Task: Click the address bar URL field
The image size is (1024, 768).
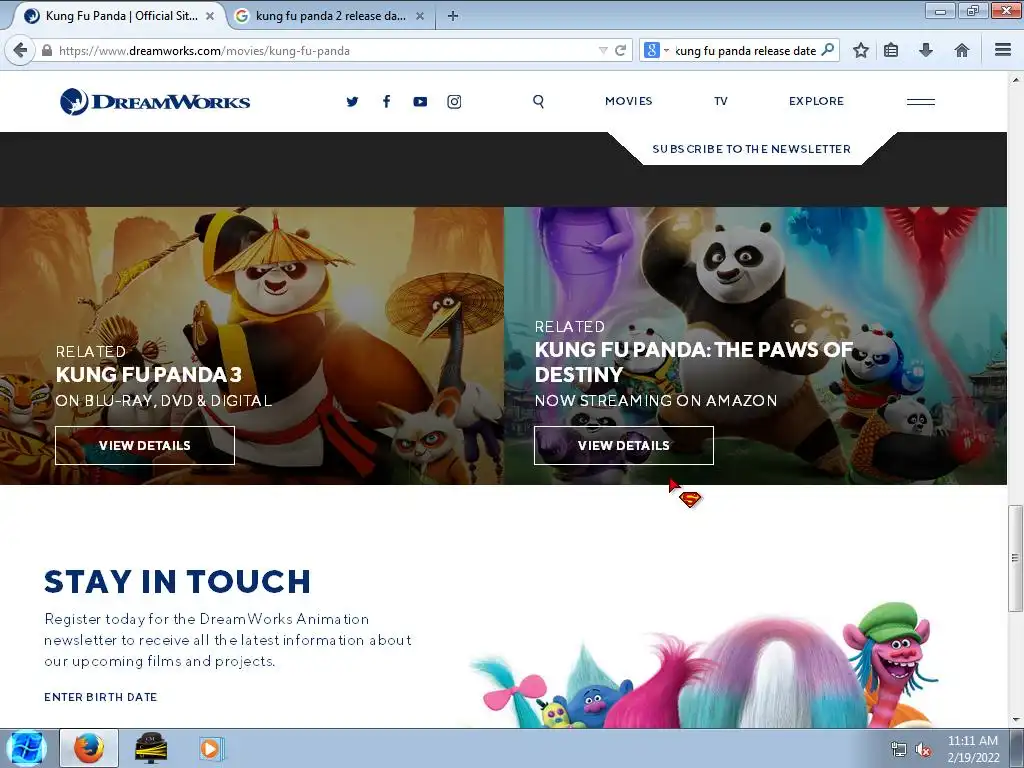Action: [327, 50]
